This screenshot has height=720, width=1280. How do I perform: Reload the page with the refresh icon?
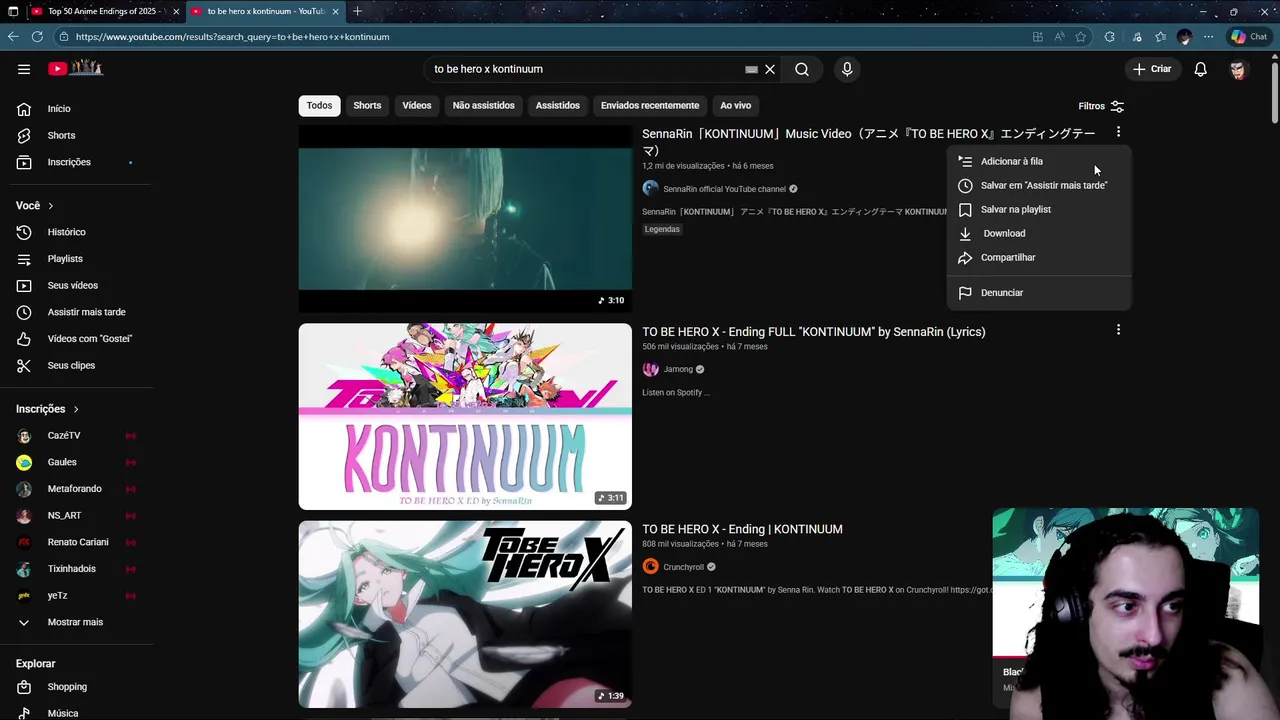pyautogui.click(x=37, y=37)
